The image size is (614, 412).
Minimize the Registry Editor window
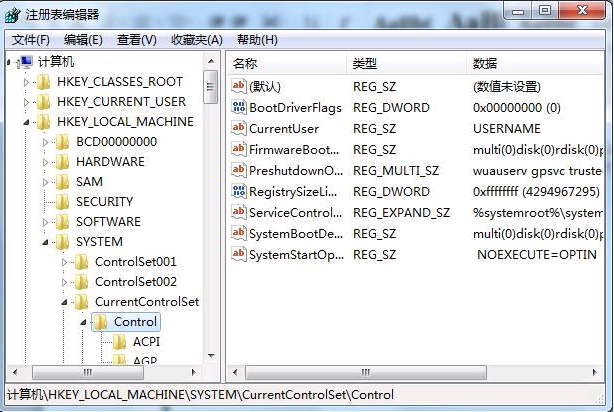(518, 11)
